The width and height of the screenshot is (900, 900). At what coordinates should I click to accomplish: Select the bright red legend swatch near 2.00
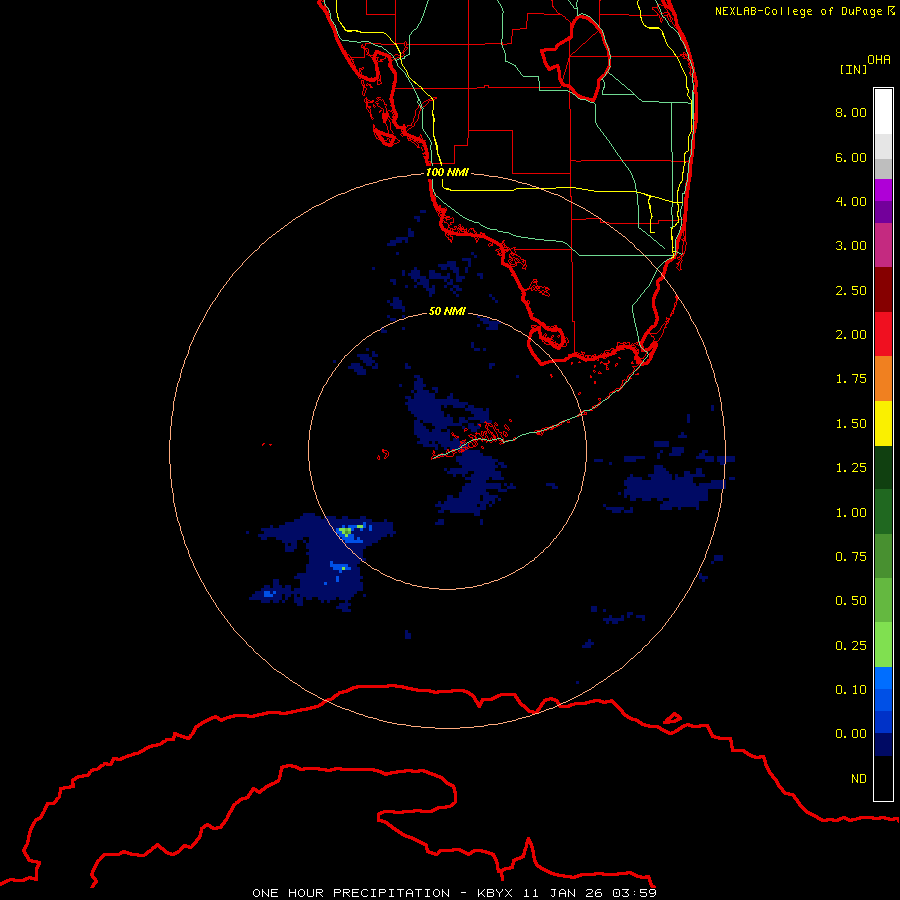883,334
